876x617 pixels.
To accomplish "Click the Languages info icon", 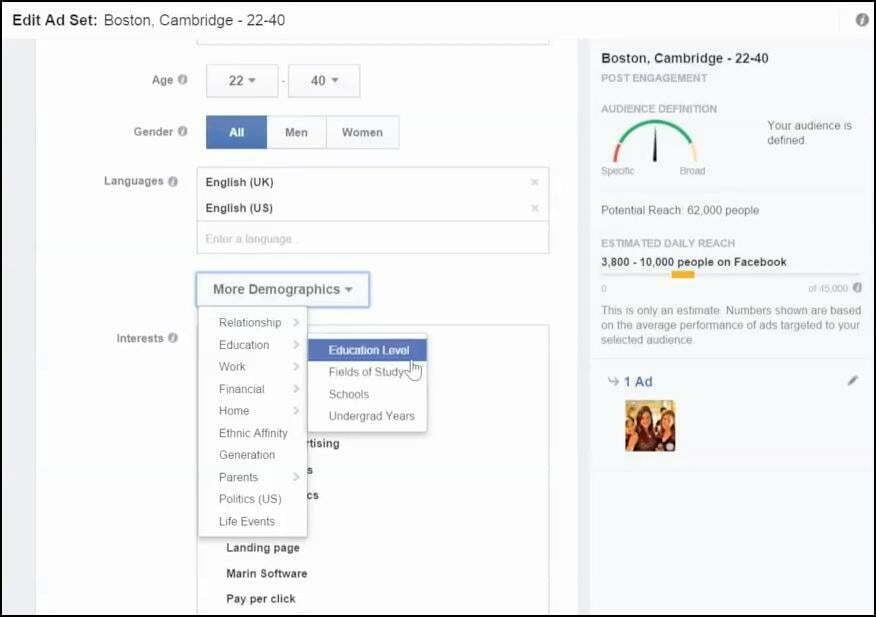I will point(174,181).
